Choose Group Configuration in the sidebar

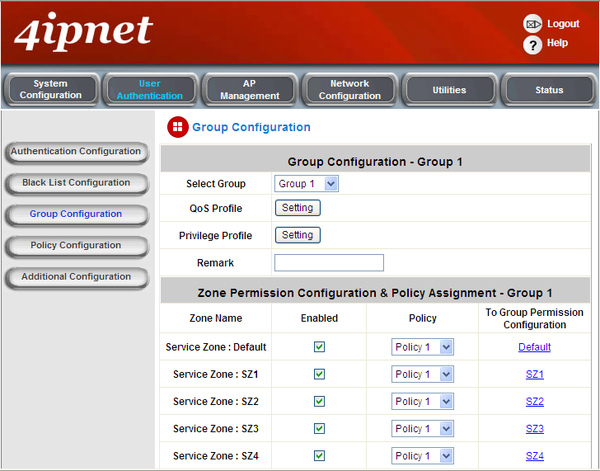tap(76, 215)
